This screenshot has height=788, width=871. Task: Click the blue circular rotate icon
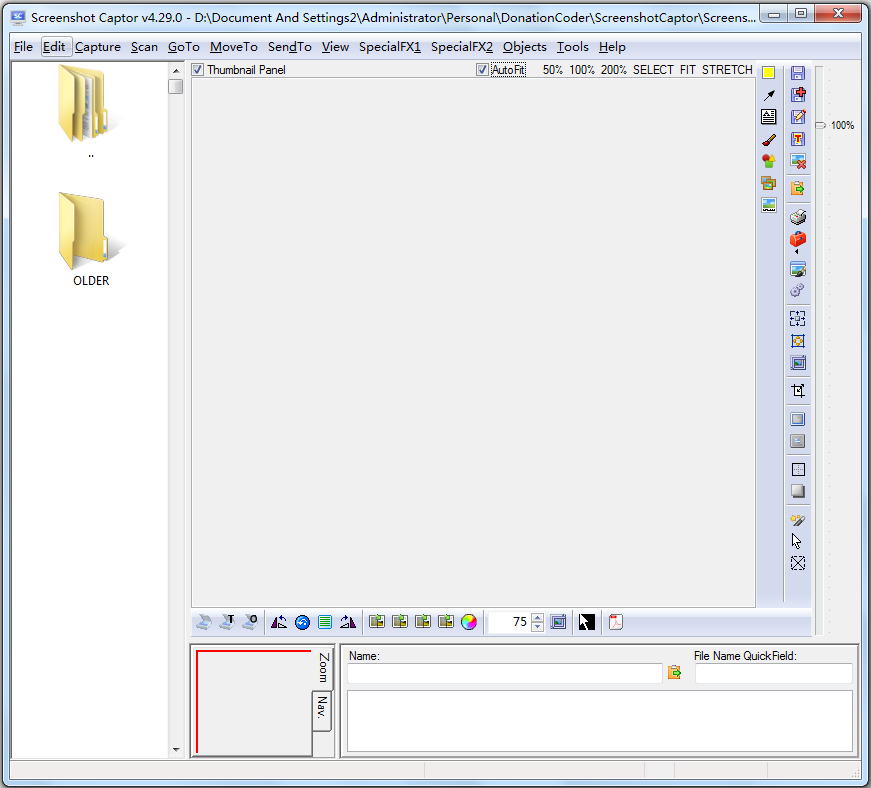tap(302, 623)
